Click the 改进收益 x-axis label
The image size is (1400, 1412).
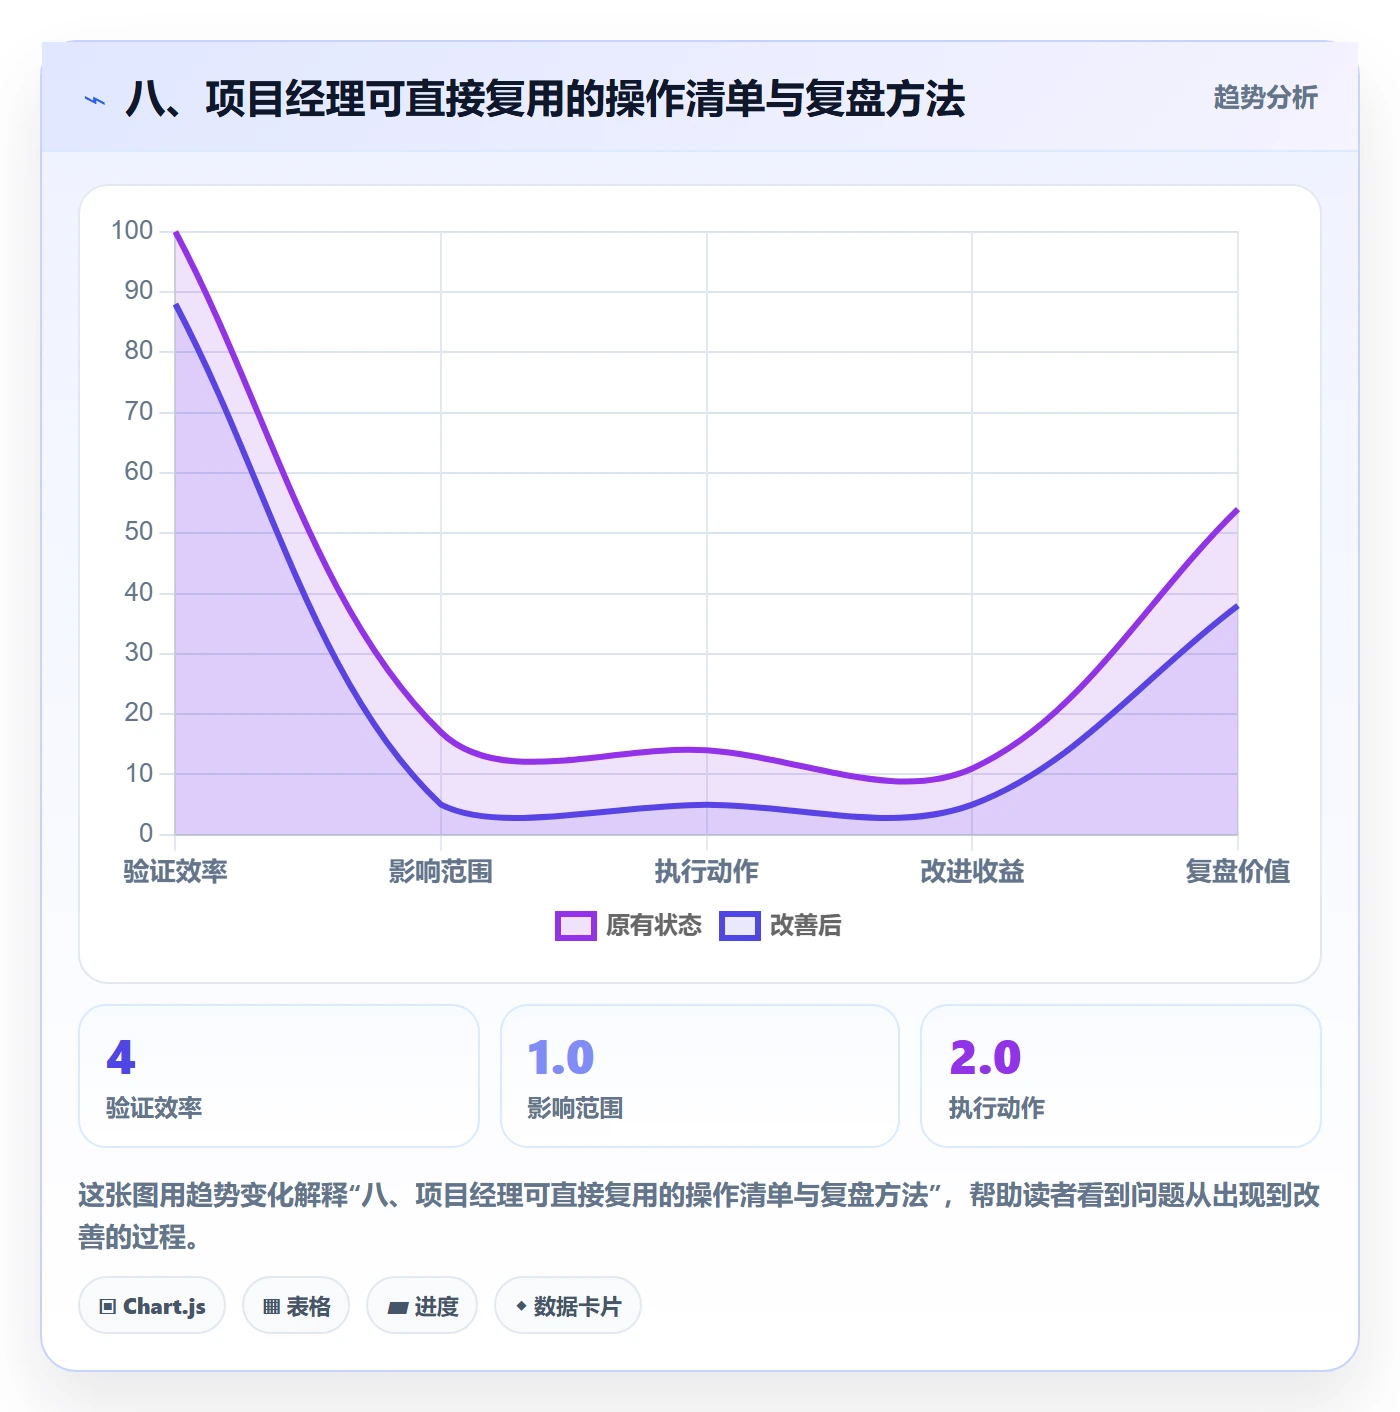(972, 872)
